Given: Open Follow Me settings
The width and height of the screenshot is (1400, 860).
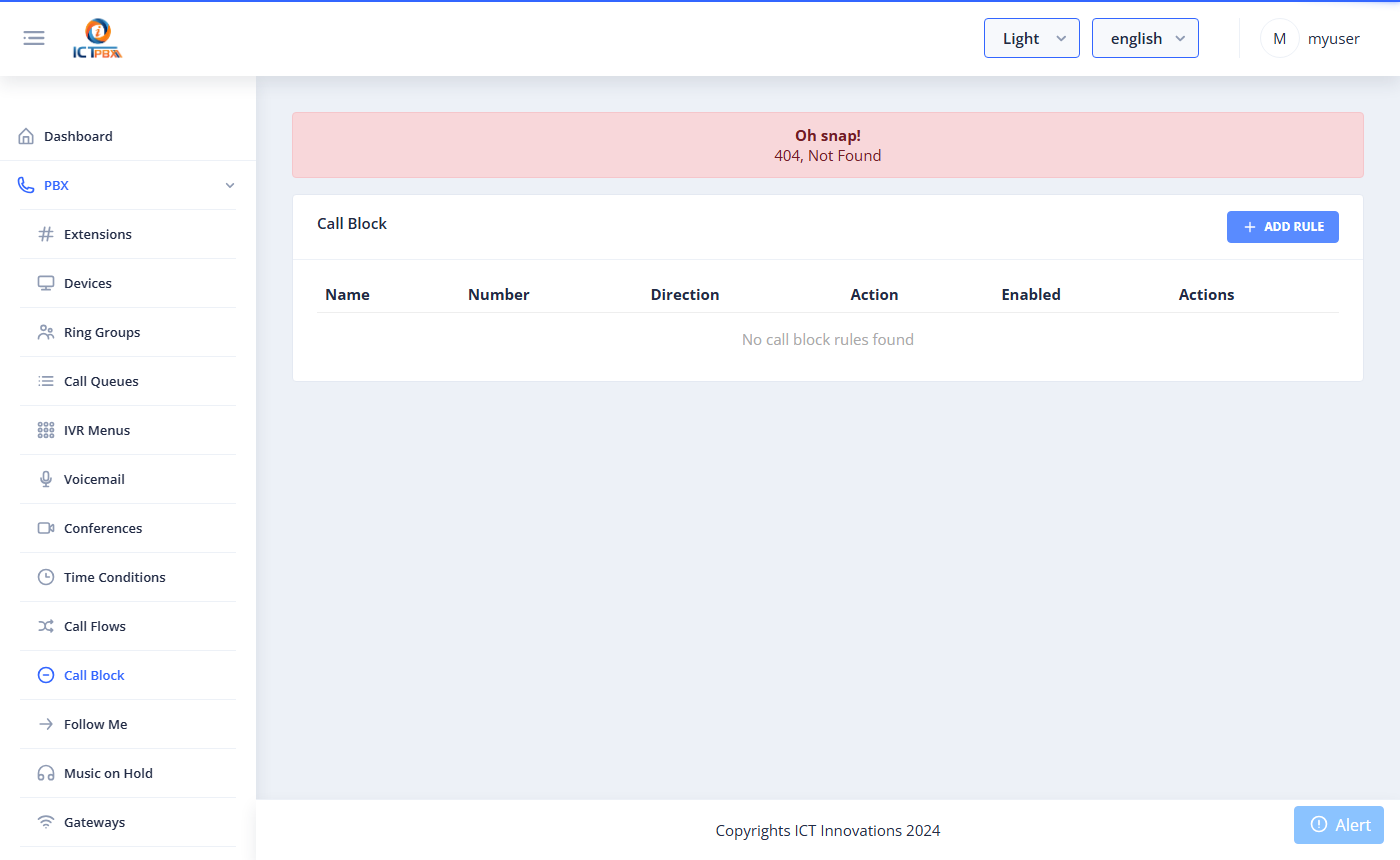Looking at the screenshot, I should [x=128, y=724].
